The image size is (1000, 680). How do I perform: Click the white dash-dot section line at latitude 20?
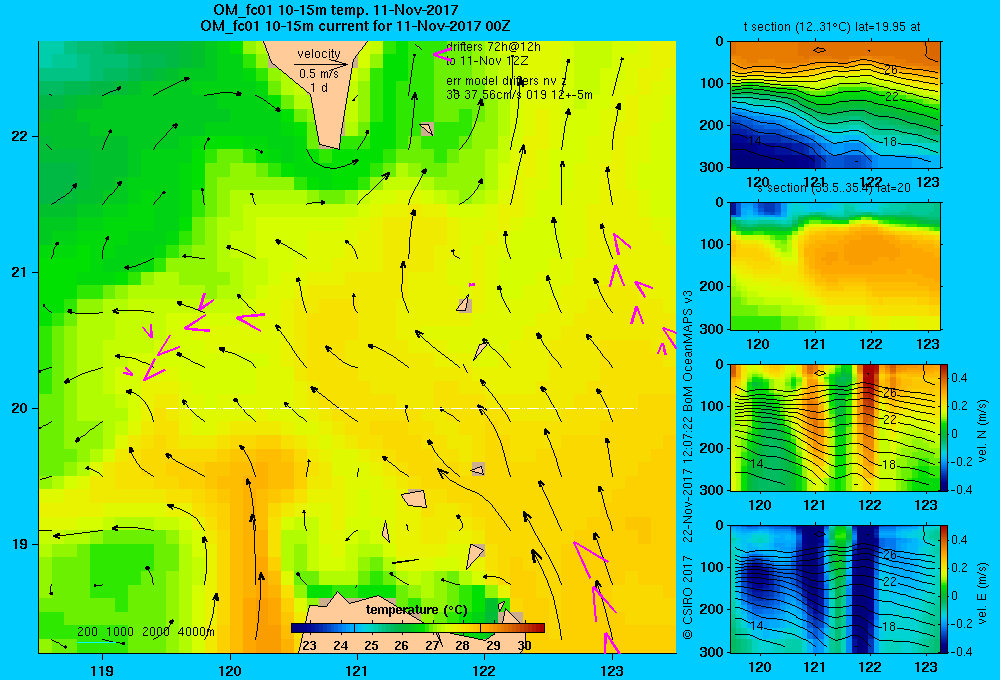[401, 408]
